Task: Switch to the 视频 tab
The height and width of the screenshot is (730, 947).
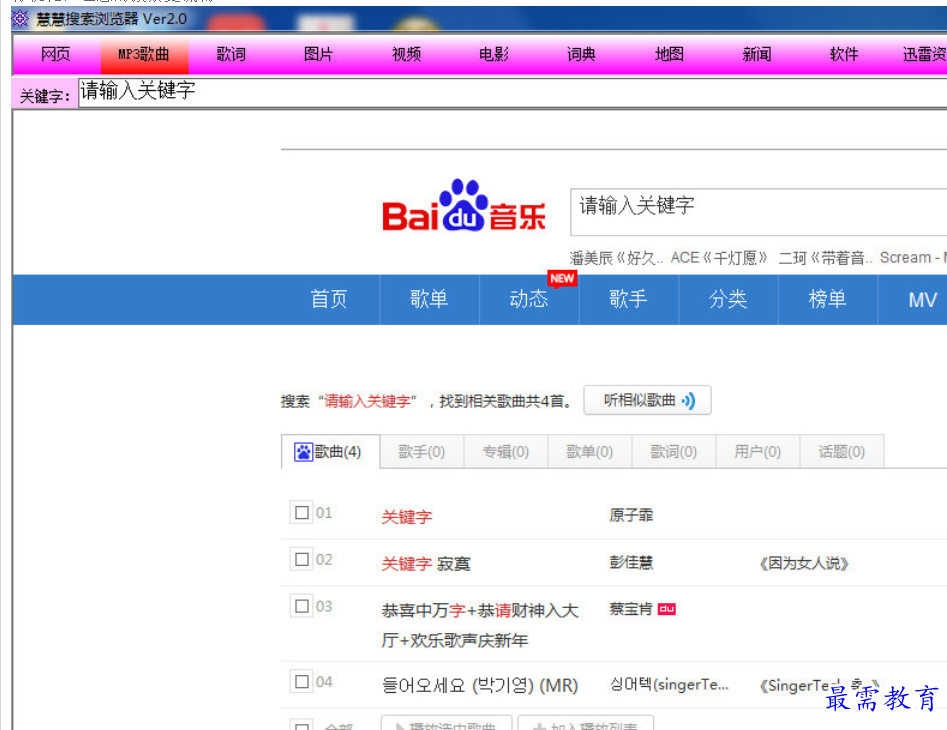Action: click(406, 54)
